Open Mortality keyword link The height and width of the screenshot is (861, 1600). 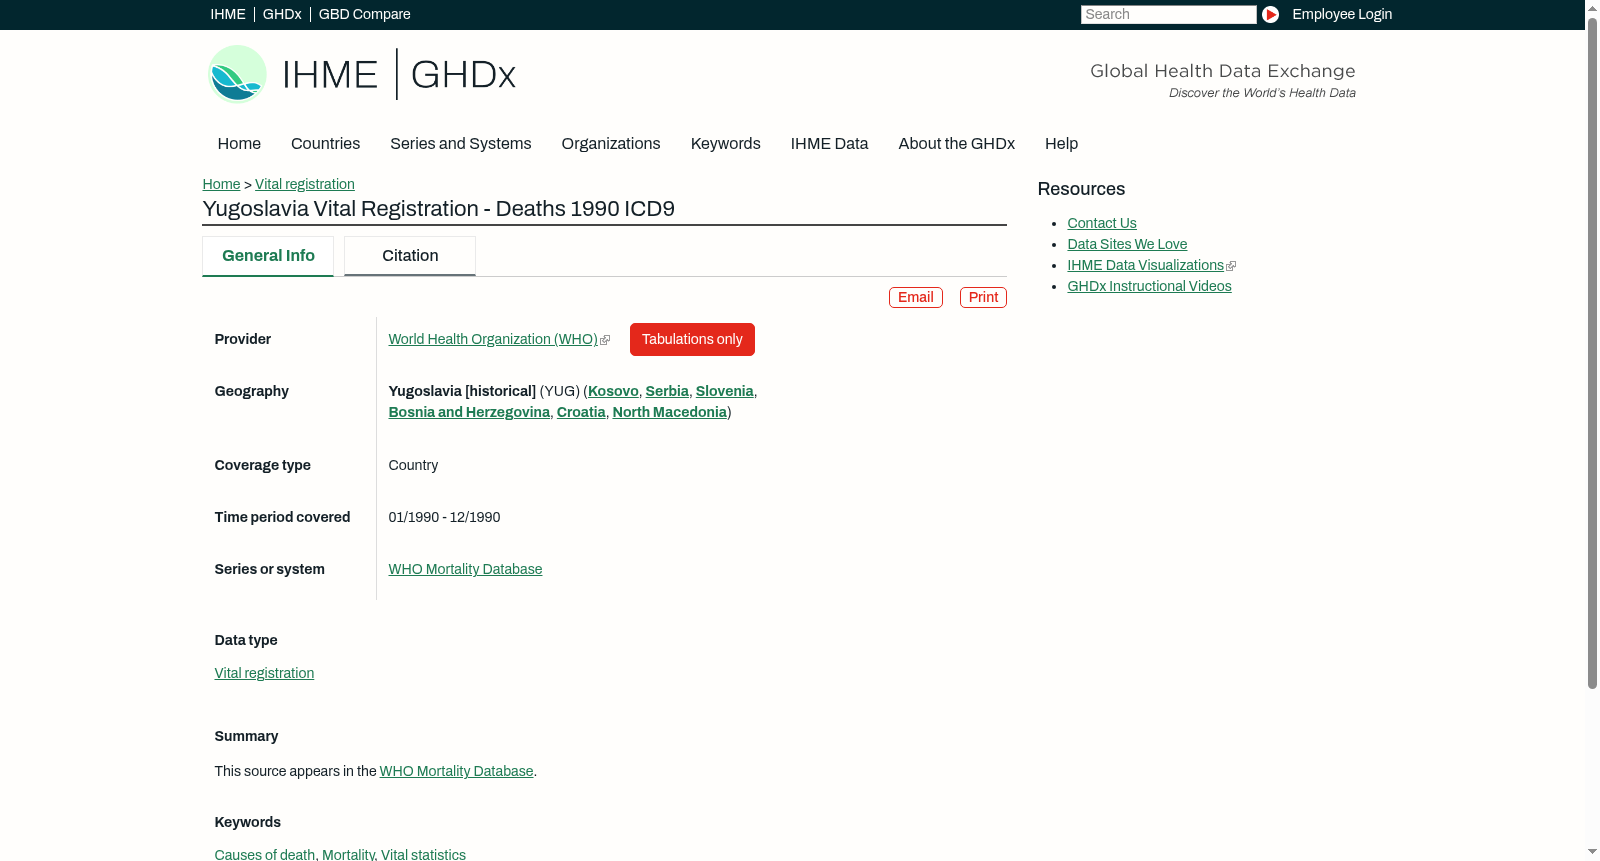click(x=348, y=855)
